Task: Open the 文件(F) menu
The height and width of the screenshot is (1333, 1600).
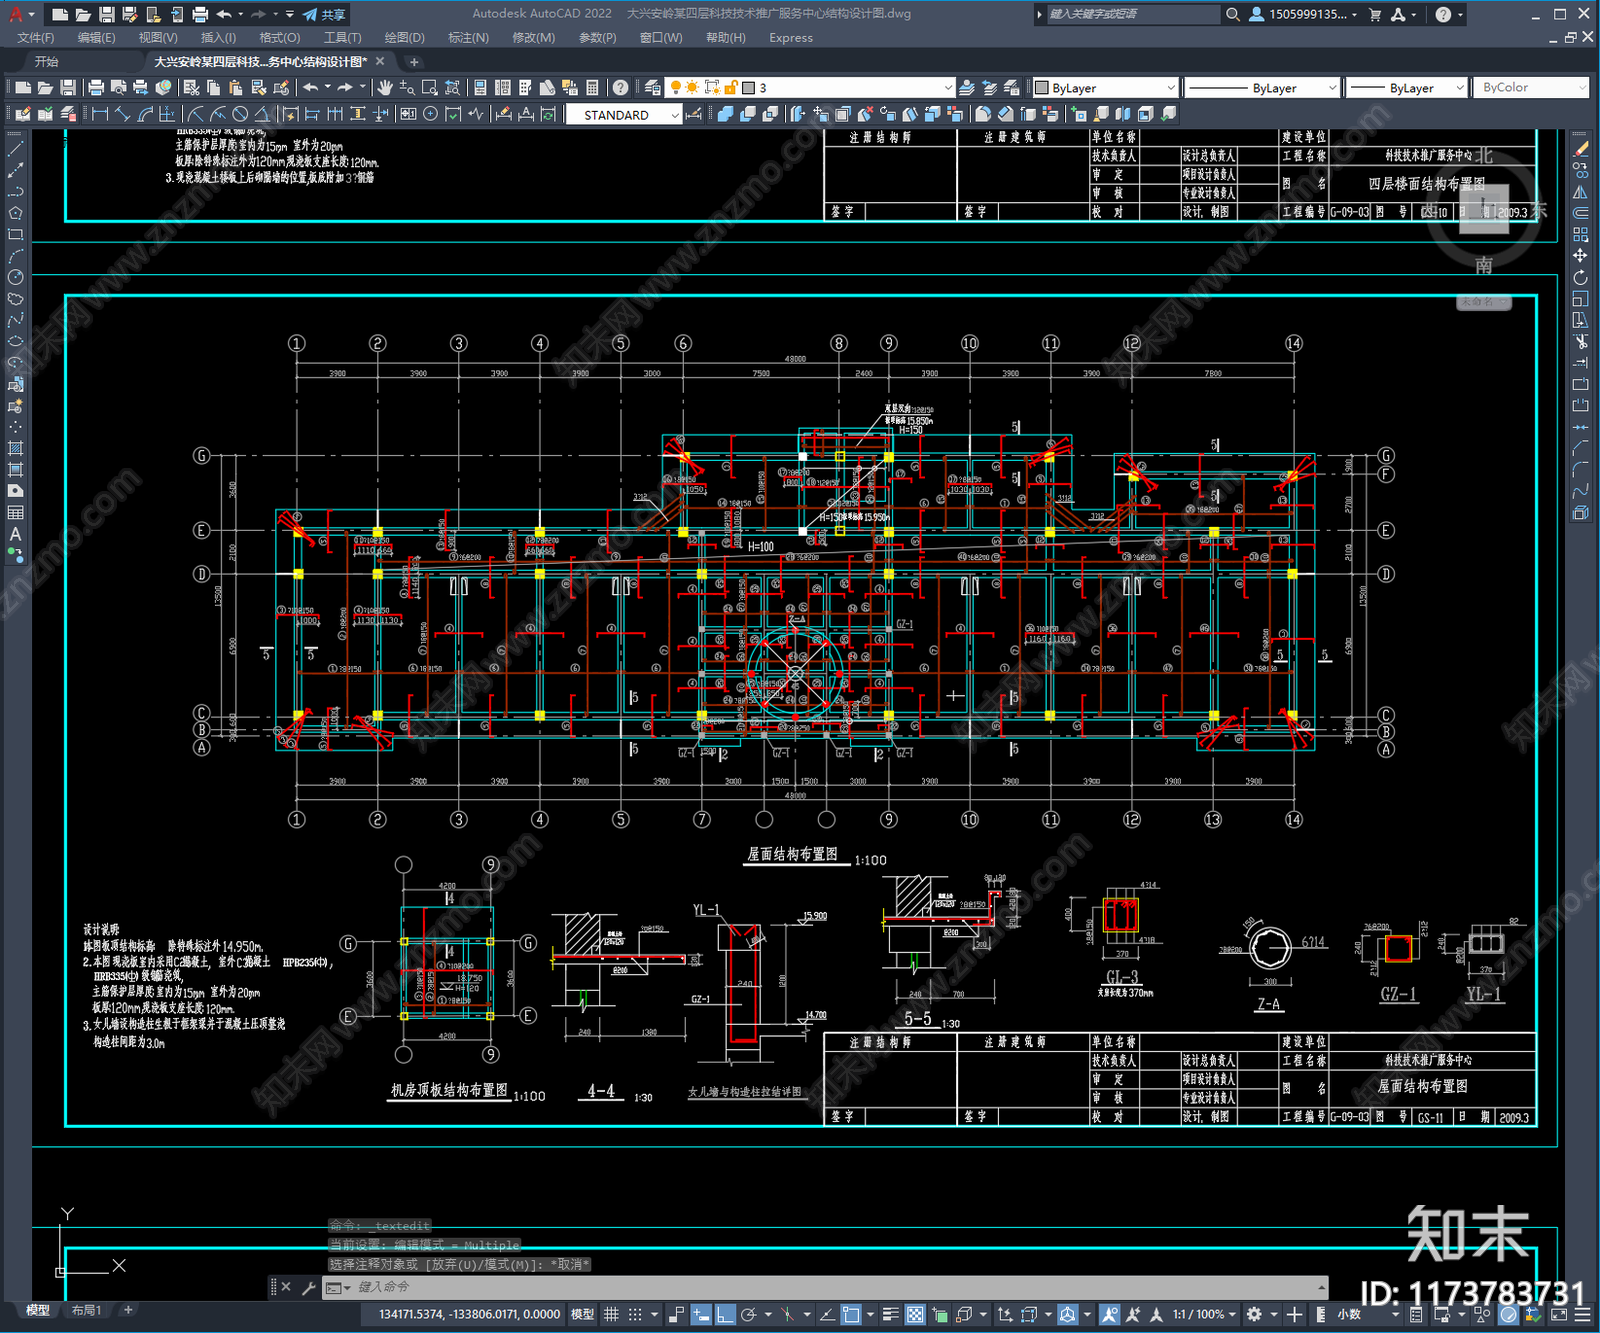Action: [36, 38]
